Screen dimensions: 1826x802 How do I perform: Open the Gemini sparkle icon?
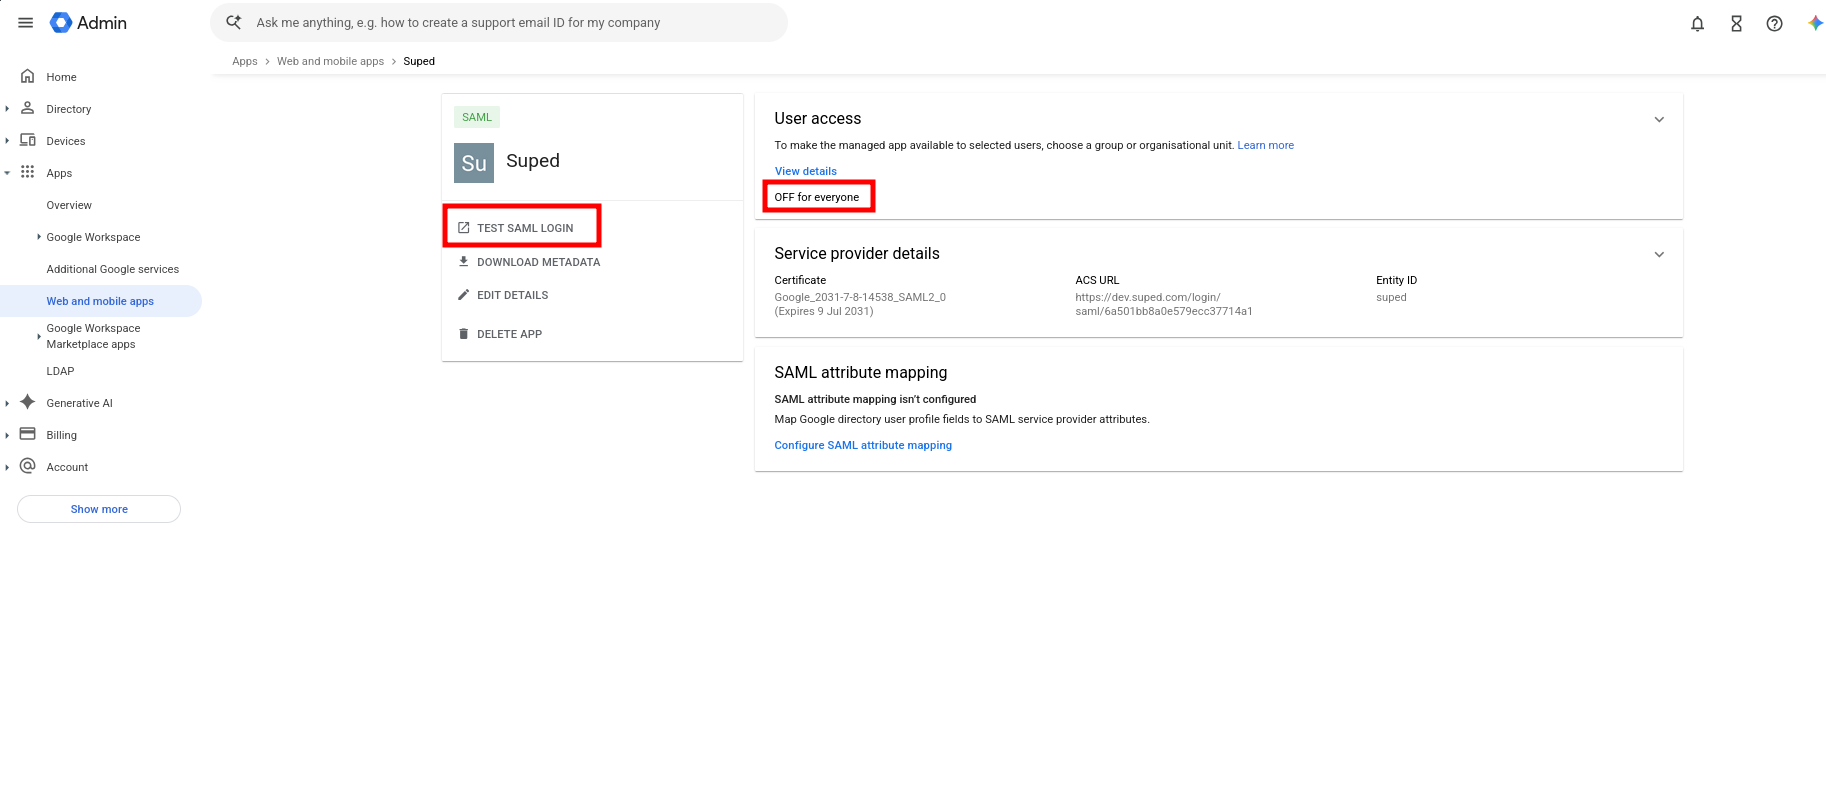(1815, 23)
